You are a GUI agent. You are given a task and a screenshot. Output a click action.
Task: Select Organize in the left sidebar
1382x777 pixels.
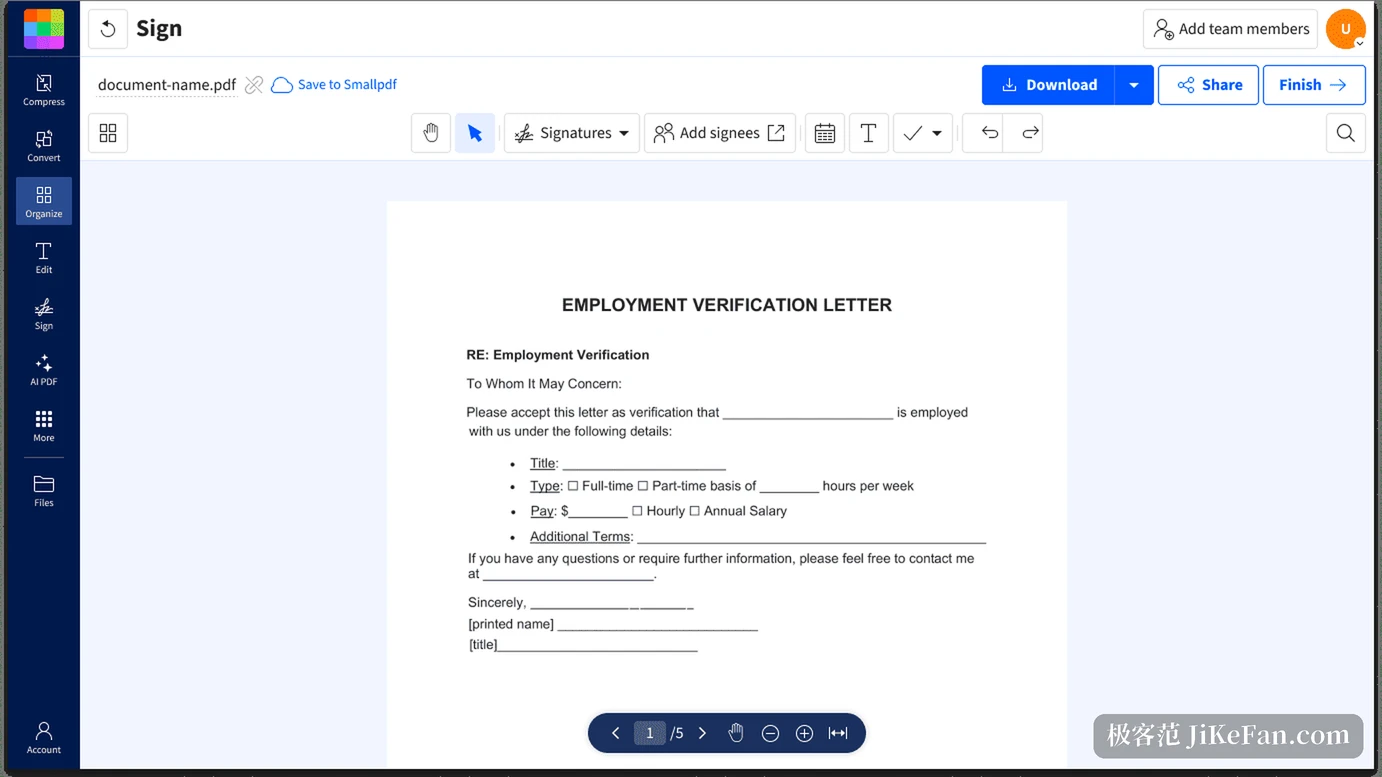(x=44, y=201)
